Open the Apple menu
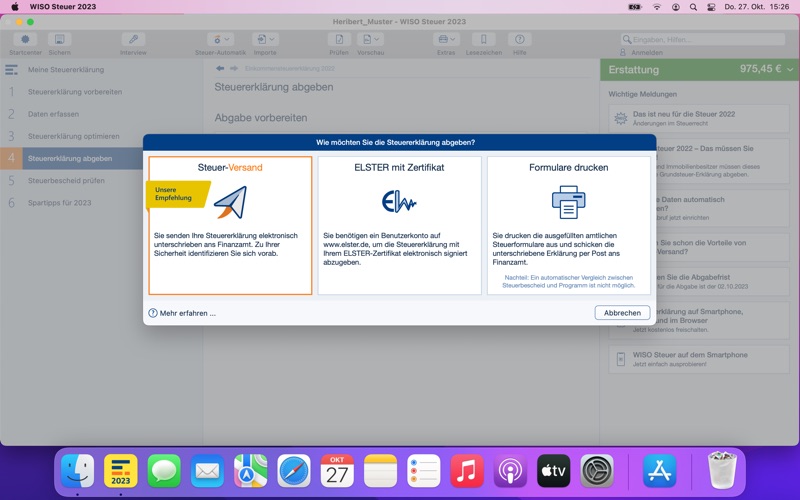Image resolution: width=800 pixels, height=500 pixels. (15, 7)
